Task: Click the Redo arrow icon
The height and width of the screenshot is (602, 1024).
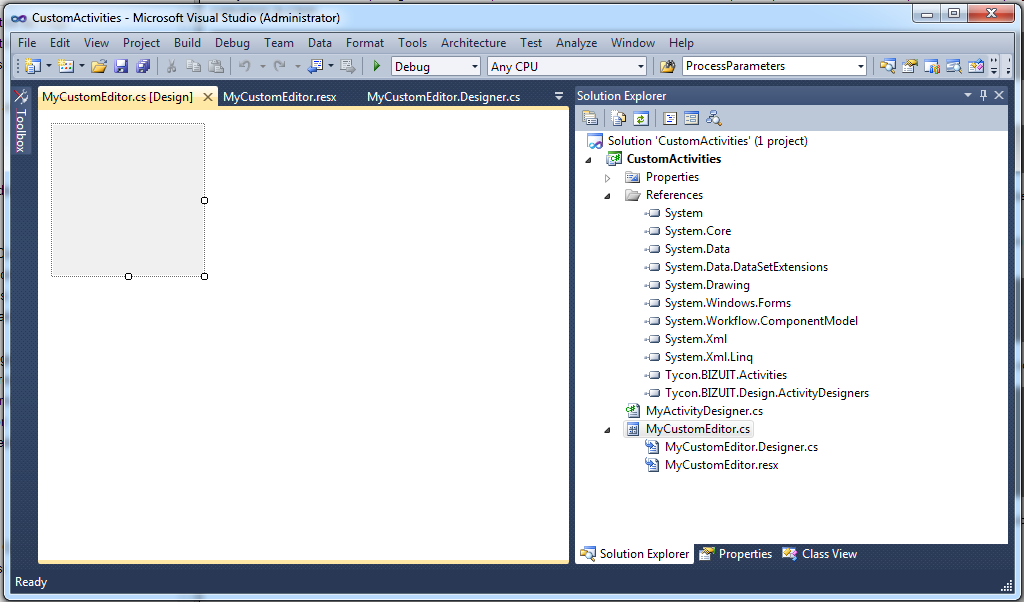Action: (x=280, y=66)
